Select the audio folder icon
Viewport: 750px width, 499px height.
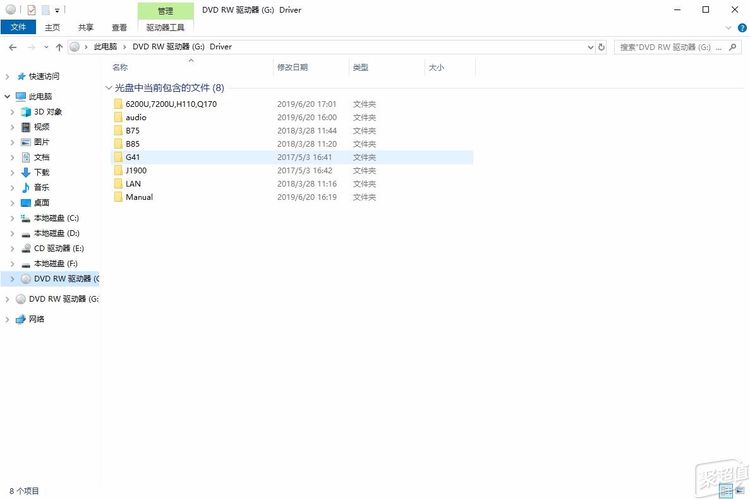click(118, 117)
